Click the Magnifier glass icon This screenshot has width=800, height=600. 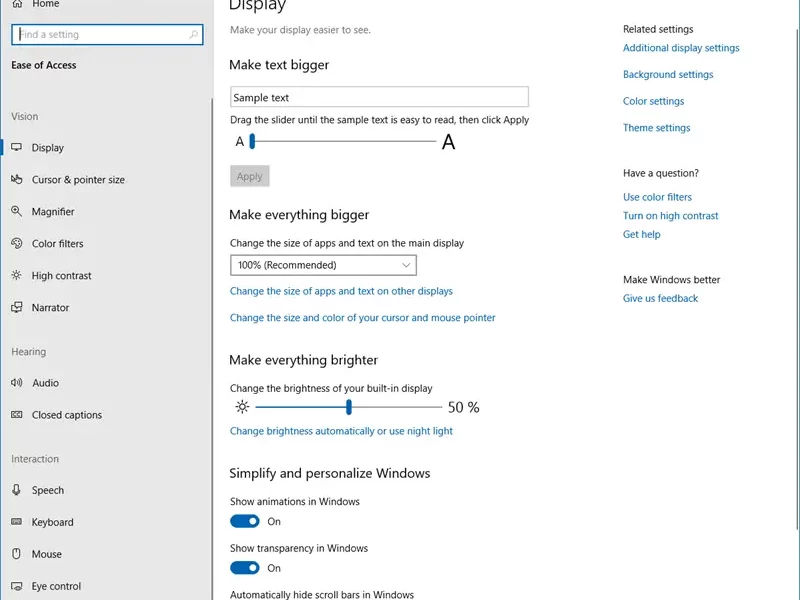point(17,211)
